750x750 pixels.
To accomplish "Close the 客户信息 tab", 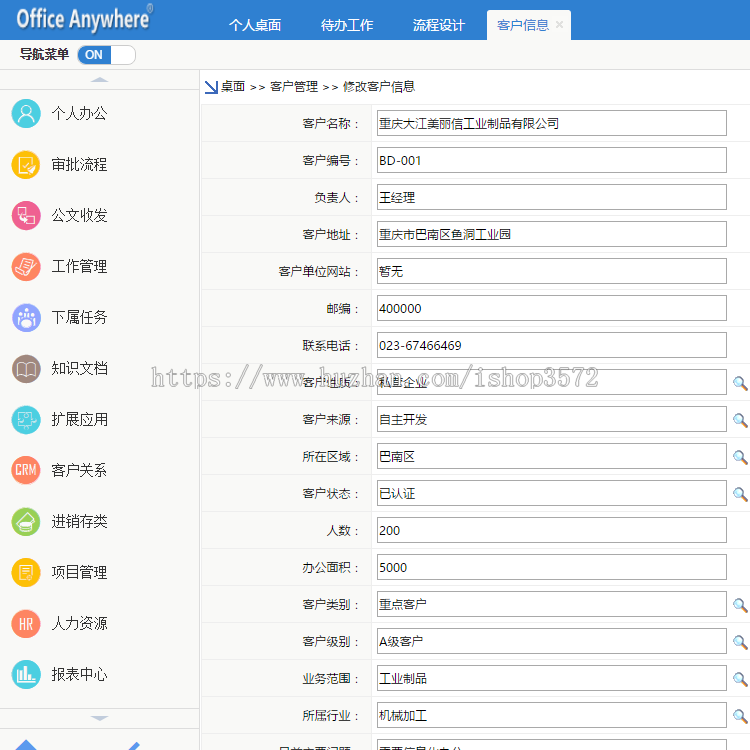I will coord(559,24).
